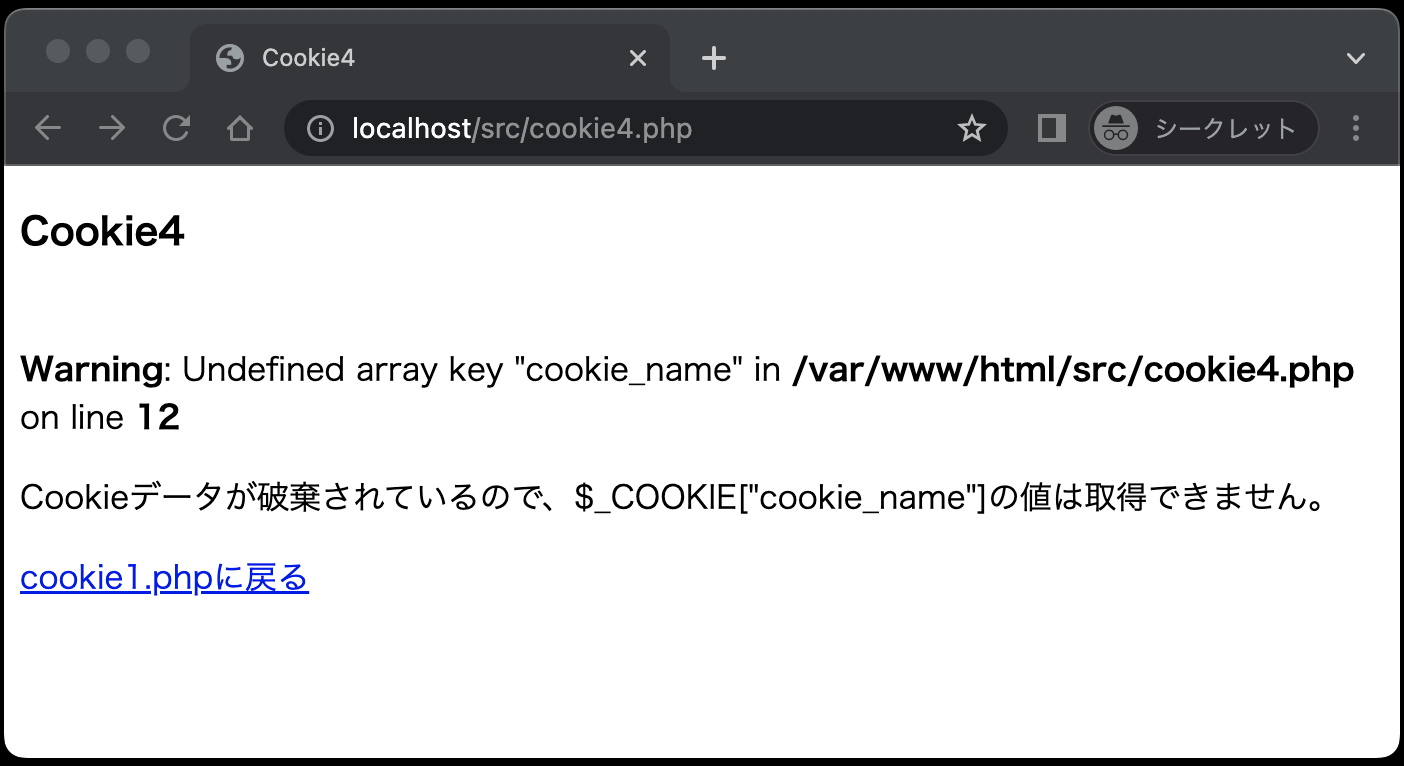The image size is (1404, 766).
Task: Click the browser back arrow
Action: point(48,128)
